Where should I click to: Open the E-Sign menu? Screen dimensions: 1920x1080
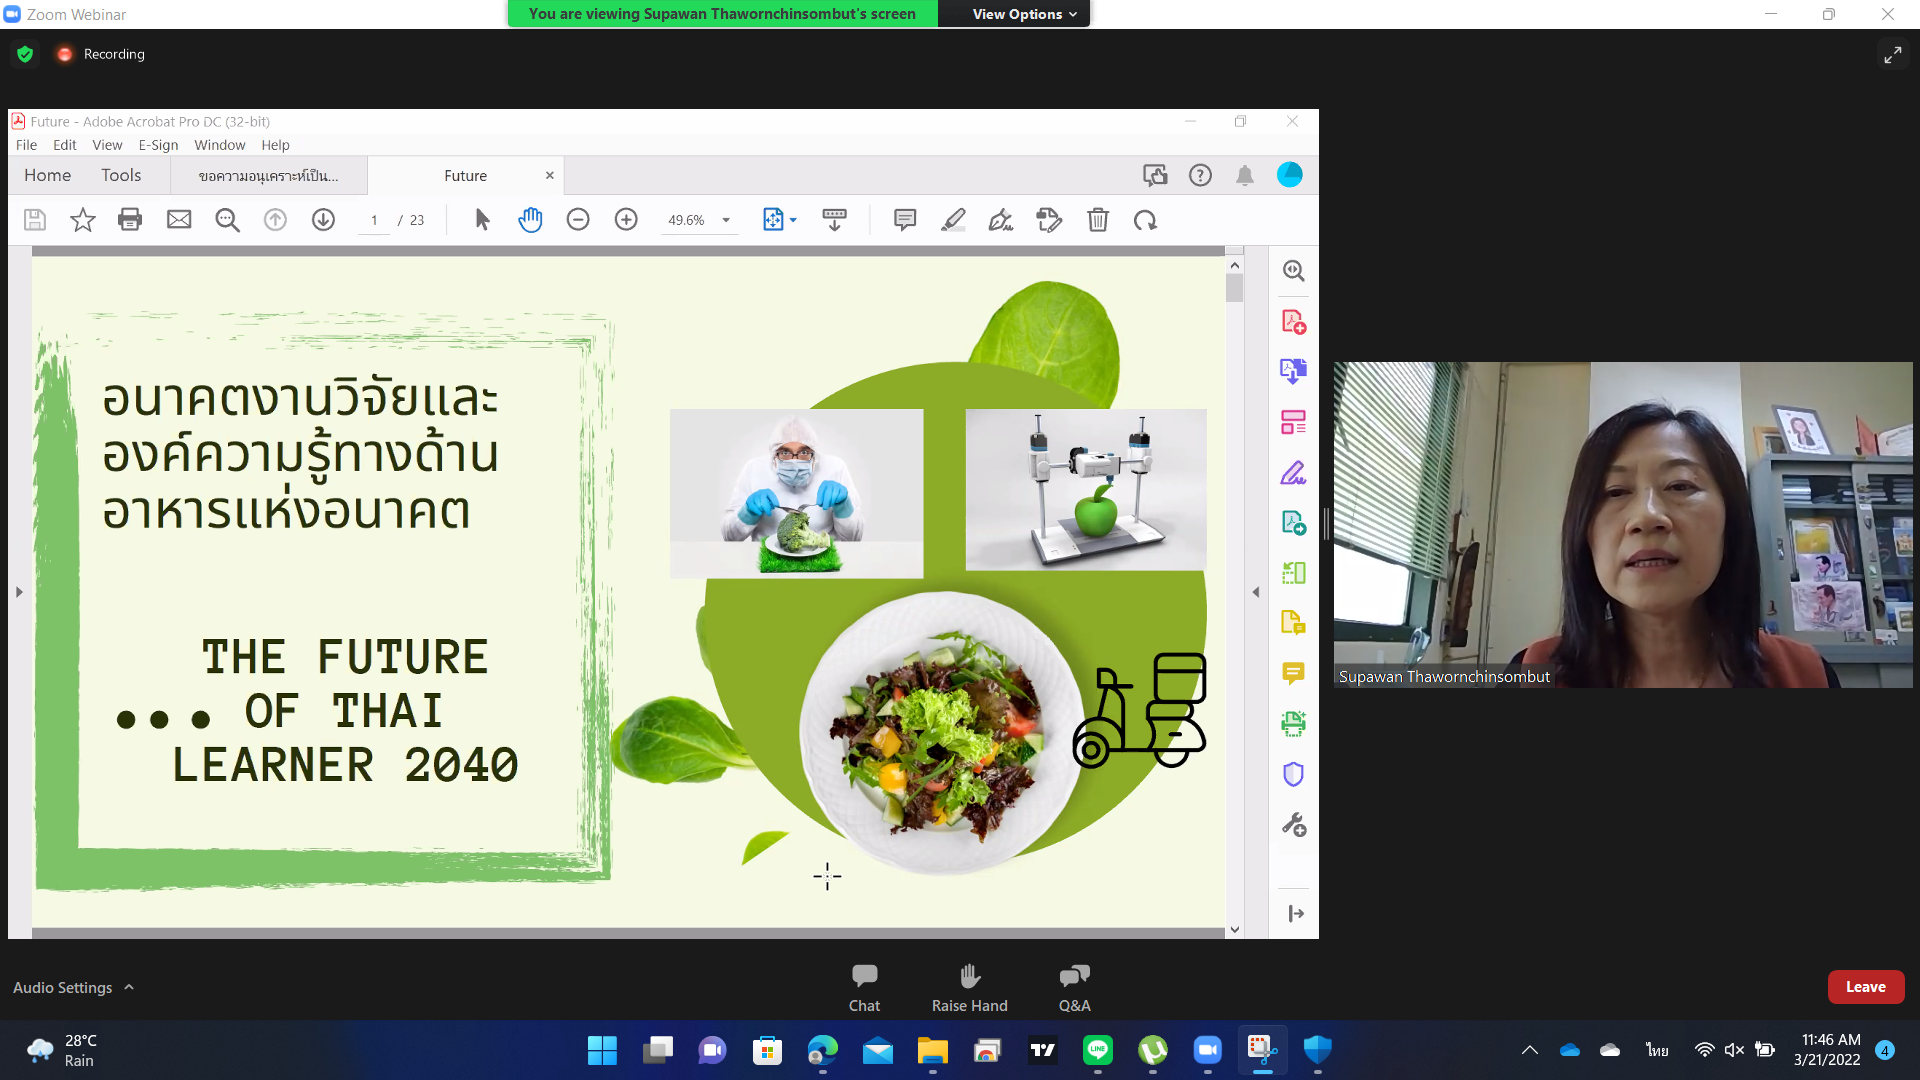(158, 145)
